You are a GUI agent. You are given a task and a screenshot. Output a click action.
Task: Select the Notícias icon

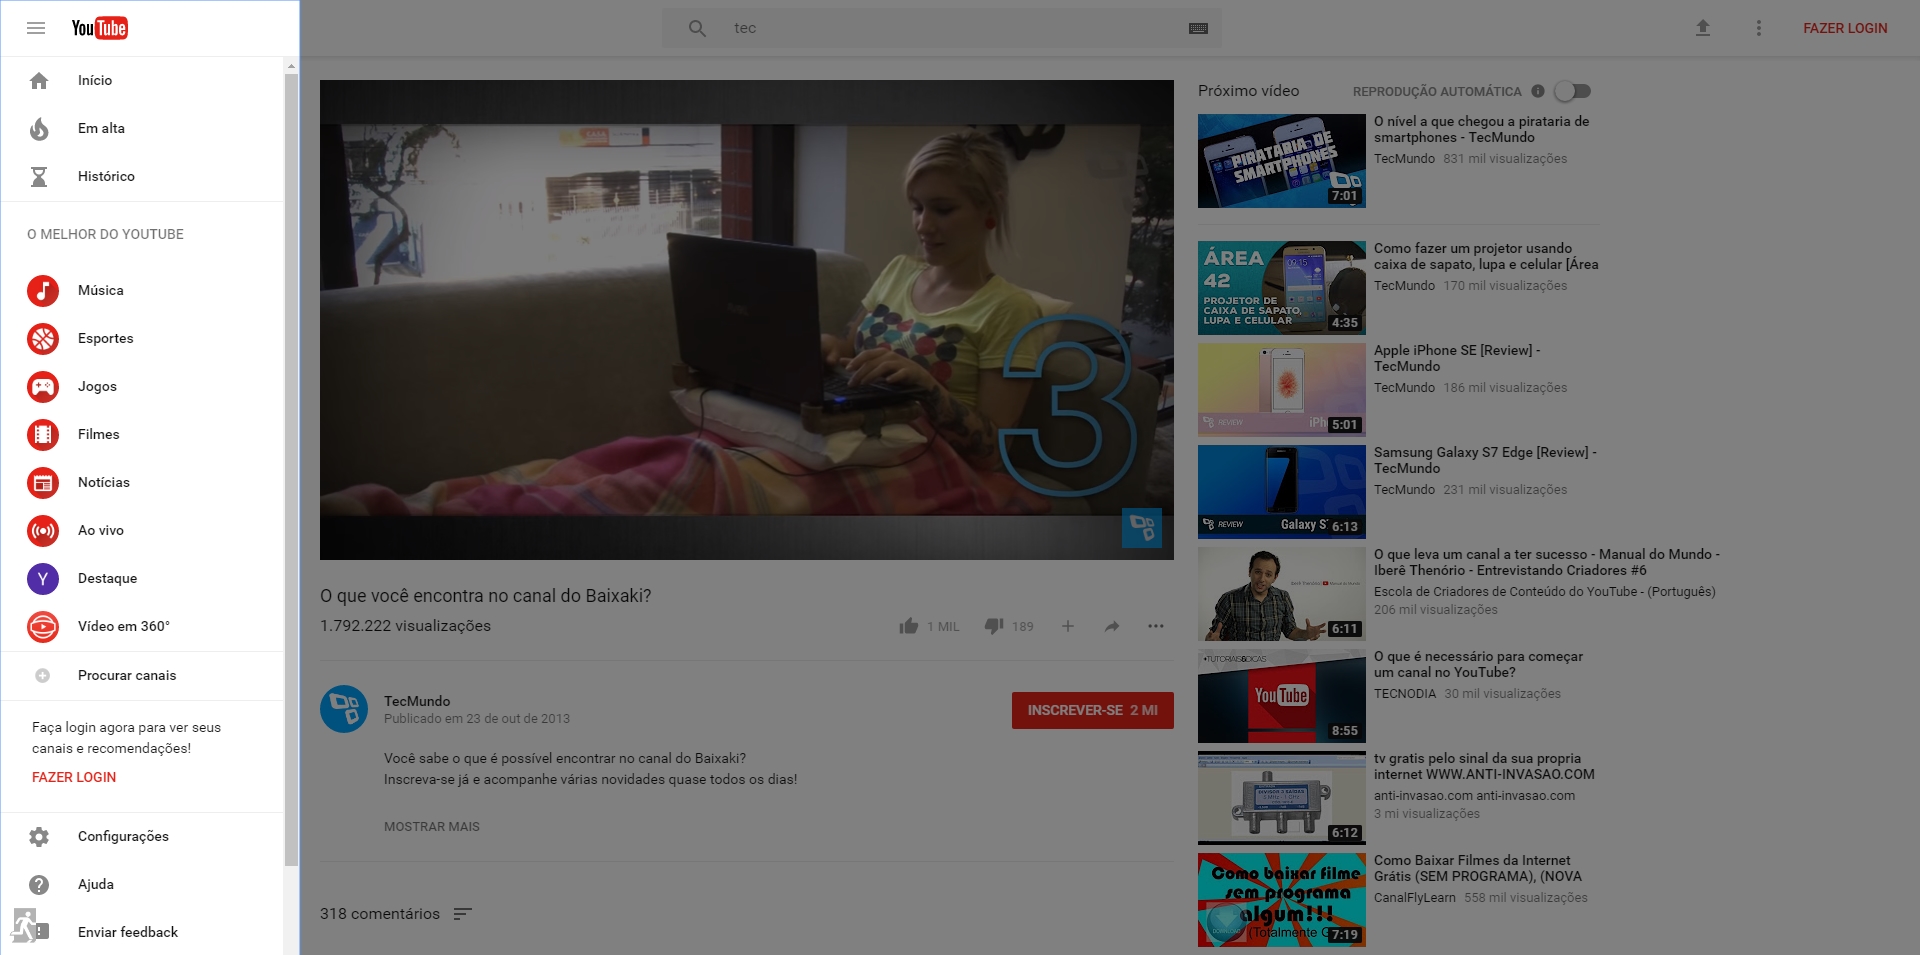[x=42, y=483]
